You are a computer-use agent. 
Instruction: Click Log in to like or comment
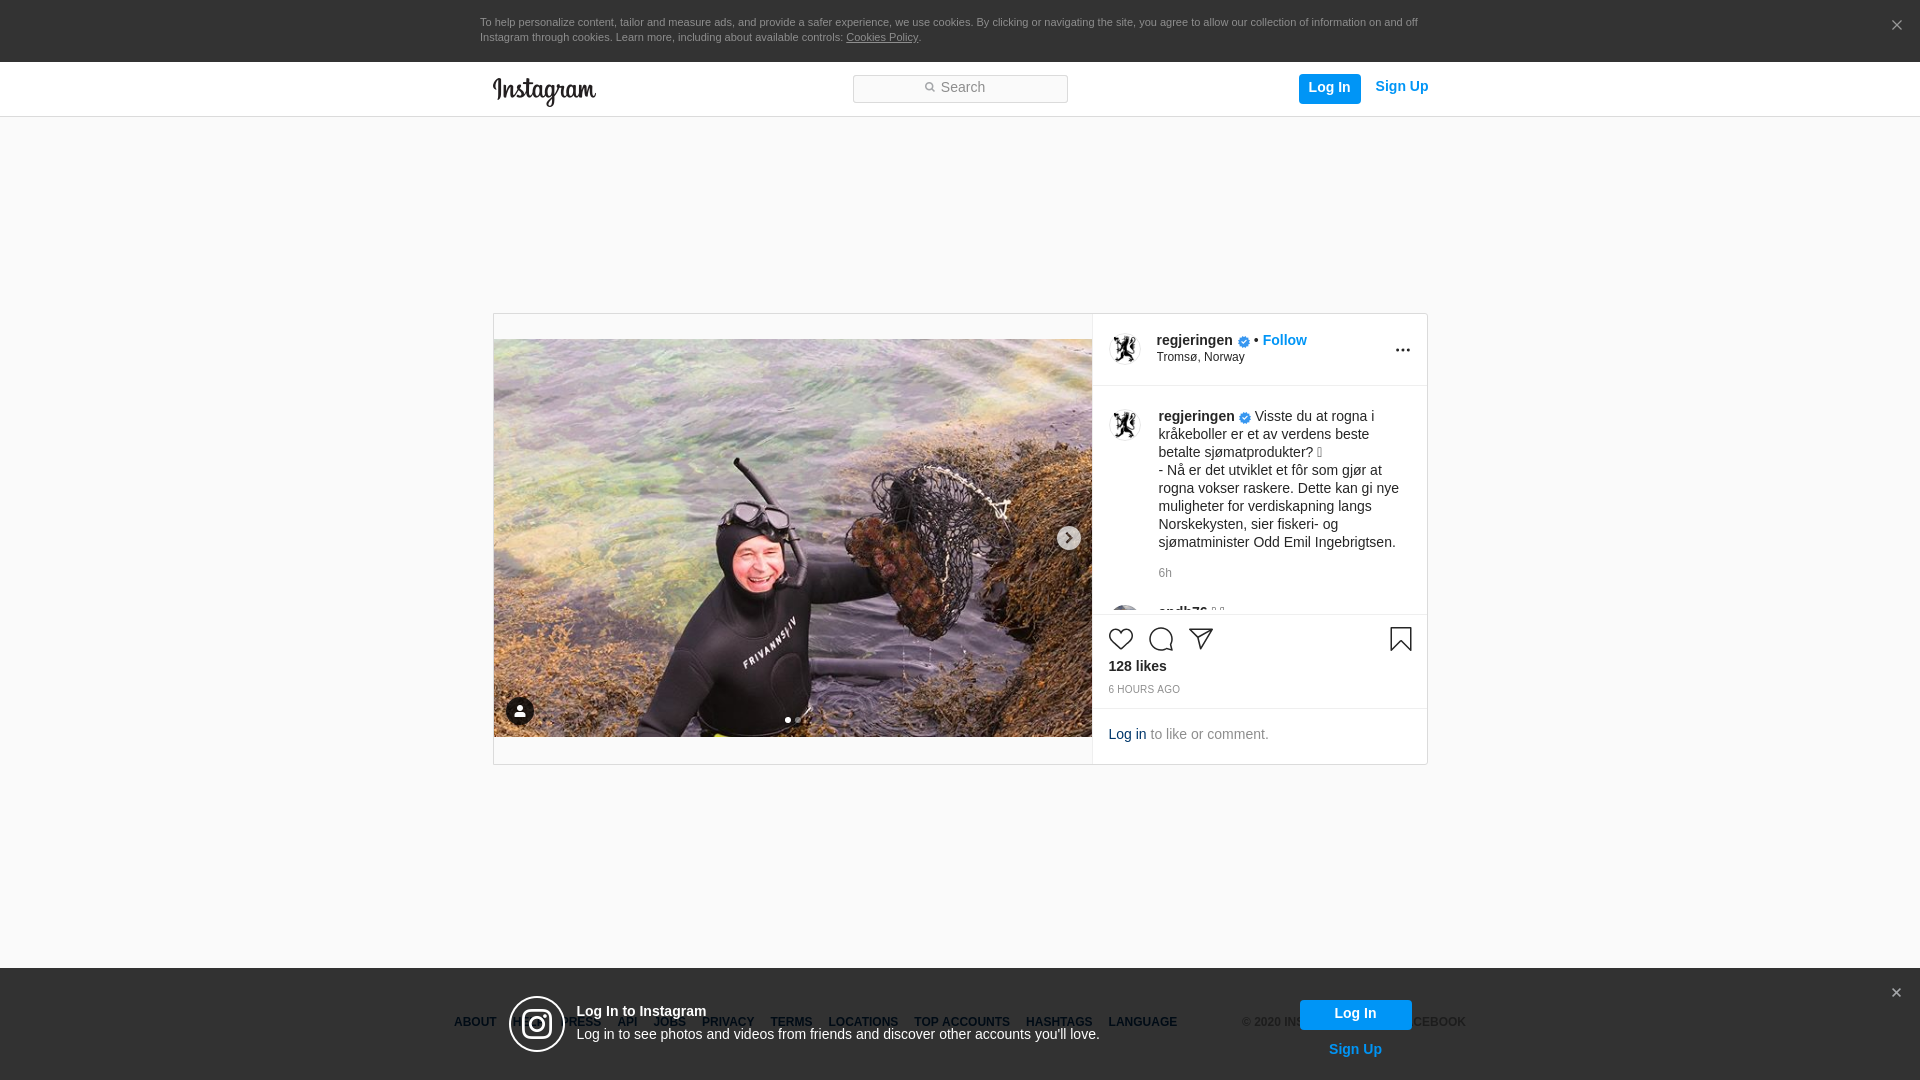click(x=1127, y=734)
